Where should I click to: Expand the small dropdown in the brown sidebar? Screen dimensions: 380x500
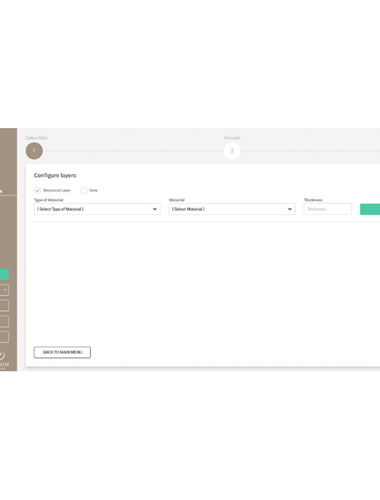tap(4, 290)
